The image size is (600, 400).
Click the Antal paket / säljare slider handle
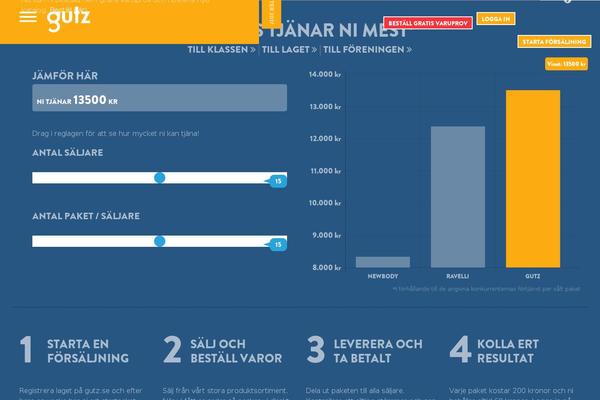[160, 241]
